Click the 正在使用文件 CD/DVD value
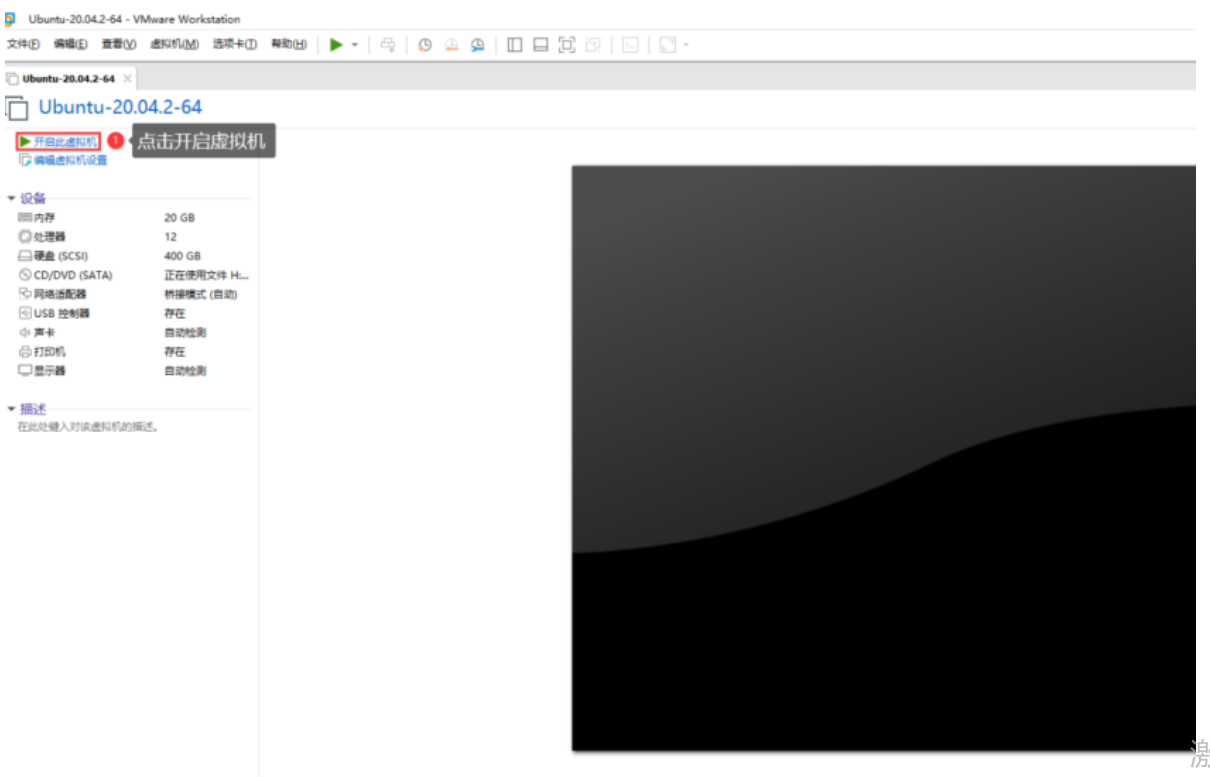Viewport: 1210px width, 777px height. coord(206,275)
